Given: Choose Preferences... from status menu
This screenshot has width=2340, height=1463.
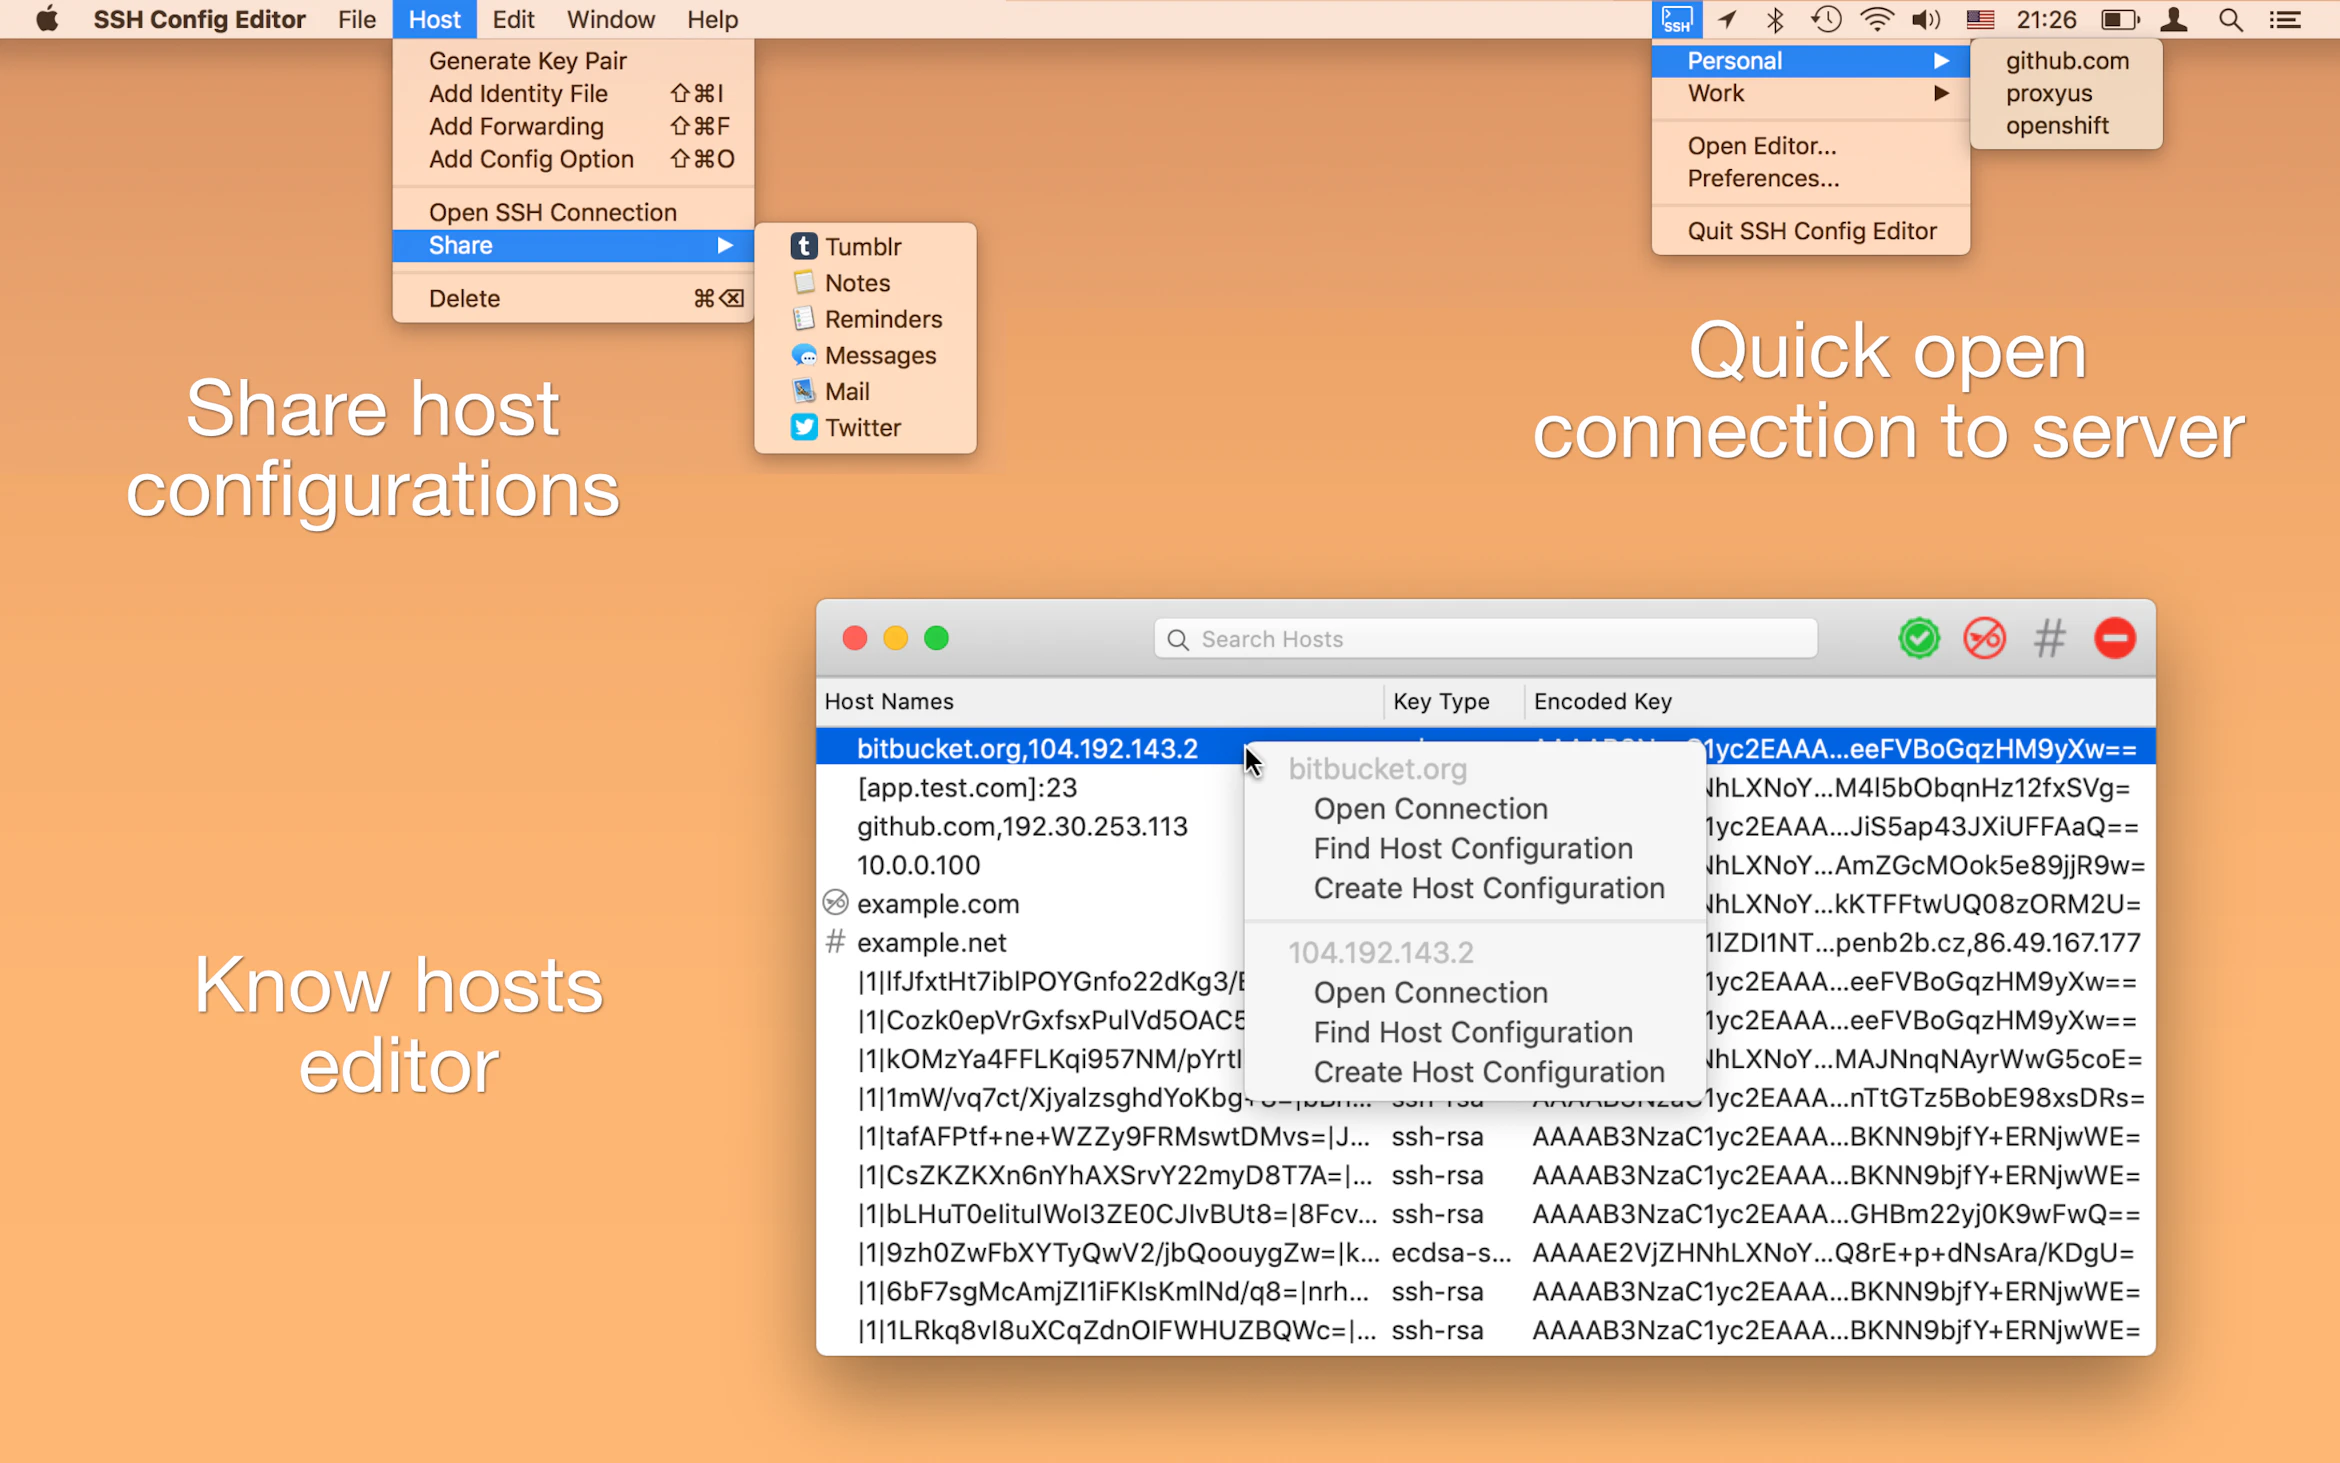Looking at the screenshot, I should click(x=1810, y=178).
